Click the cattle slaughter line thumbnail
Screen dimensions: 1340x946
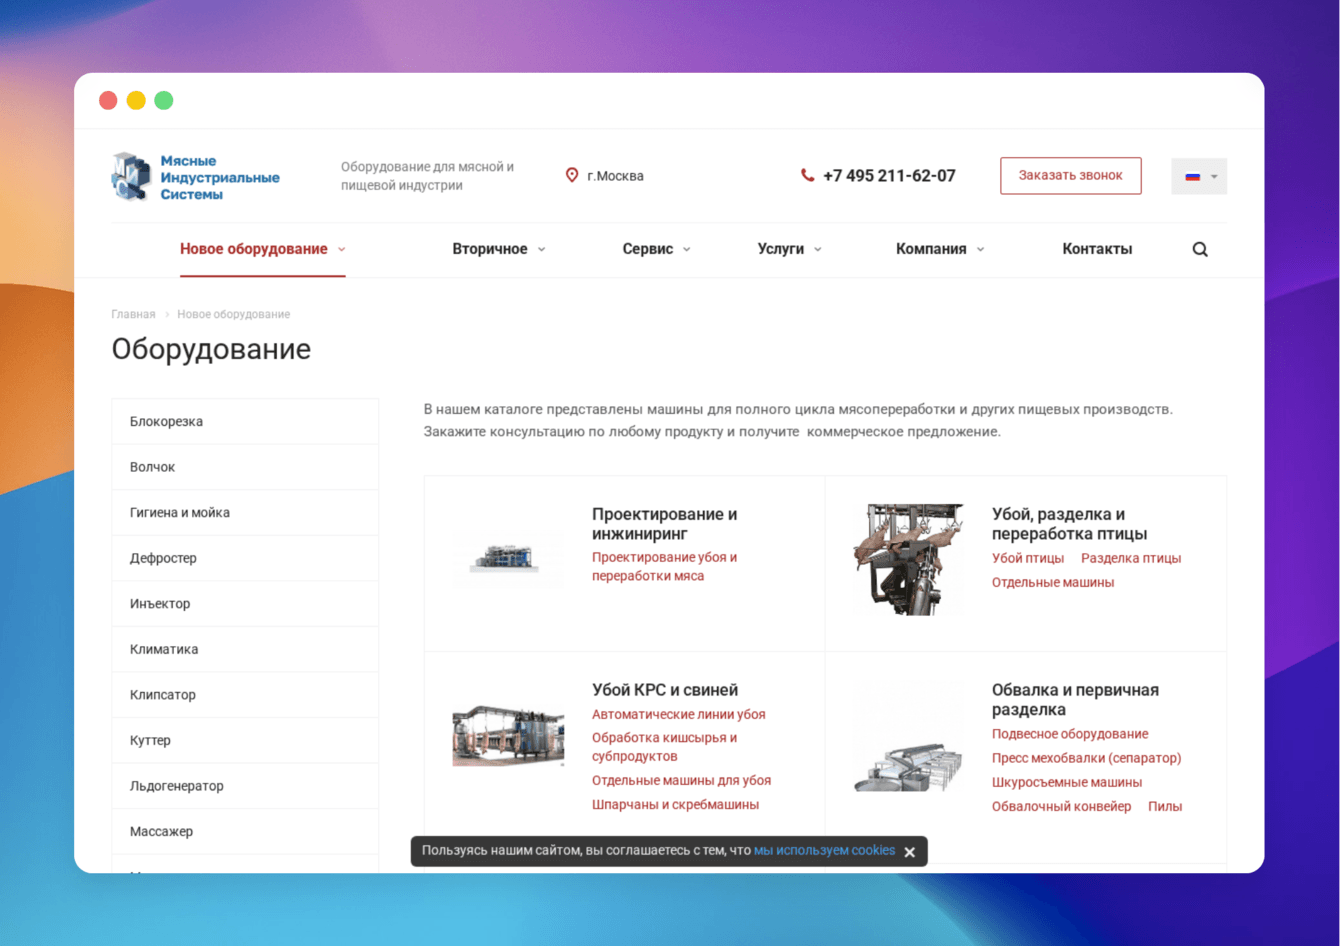(508, 734)
